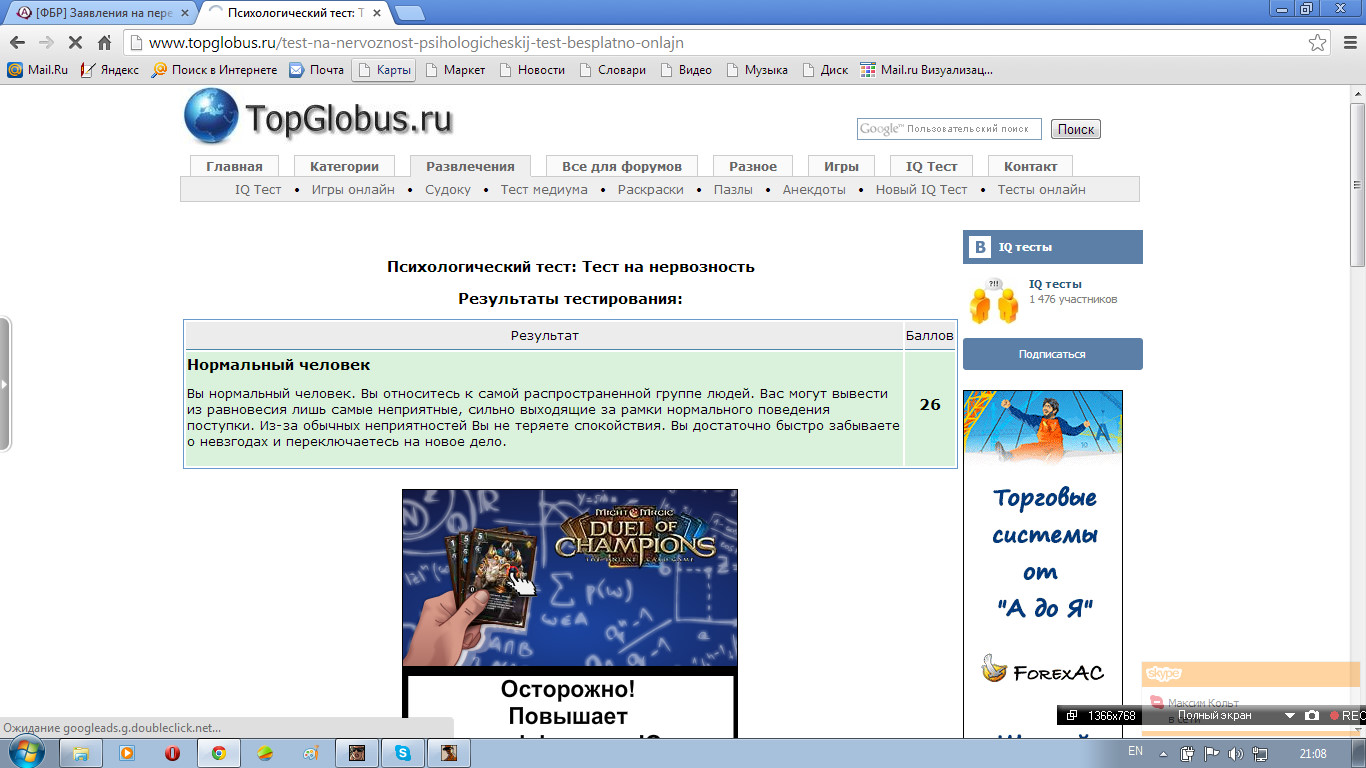Screen dimensions: 1366x768
Task: Click the TopGlobus.ru globe logo
Action: tap(211, 116)
